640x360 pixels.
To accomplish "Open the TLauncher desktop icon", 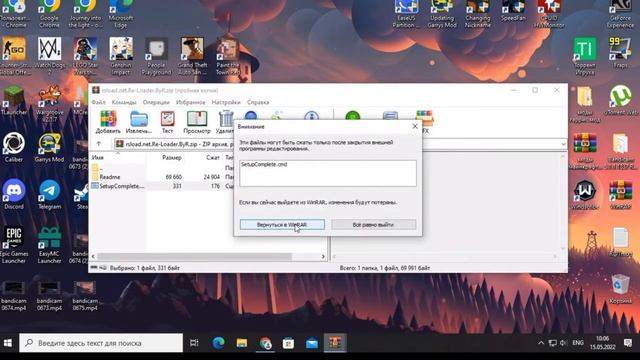I will [14, 101].
